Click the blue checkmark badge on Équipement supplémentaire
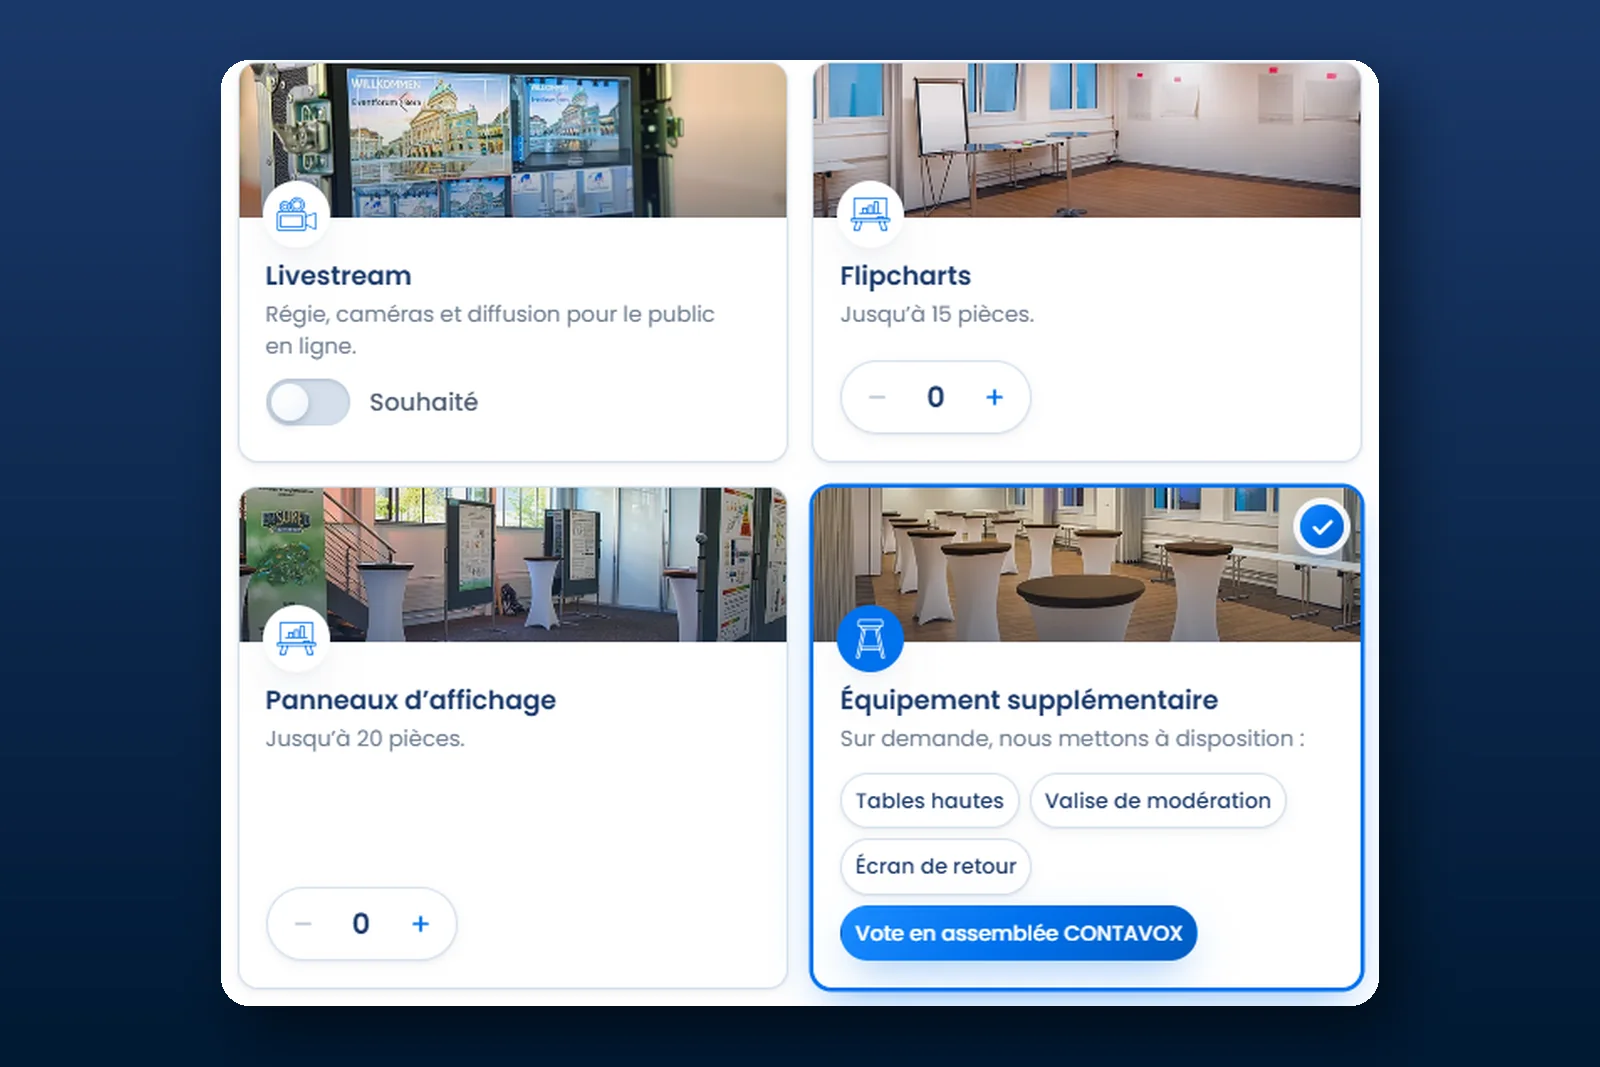 click(x=1322, y=526)
